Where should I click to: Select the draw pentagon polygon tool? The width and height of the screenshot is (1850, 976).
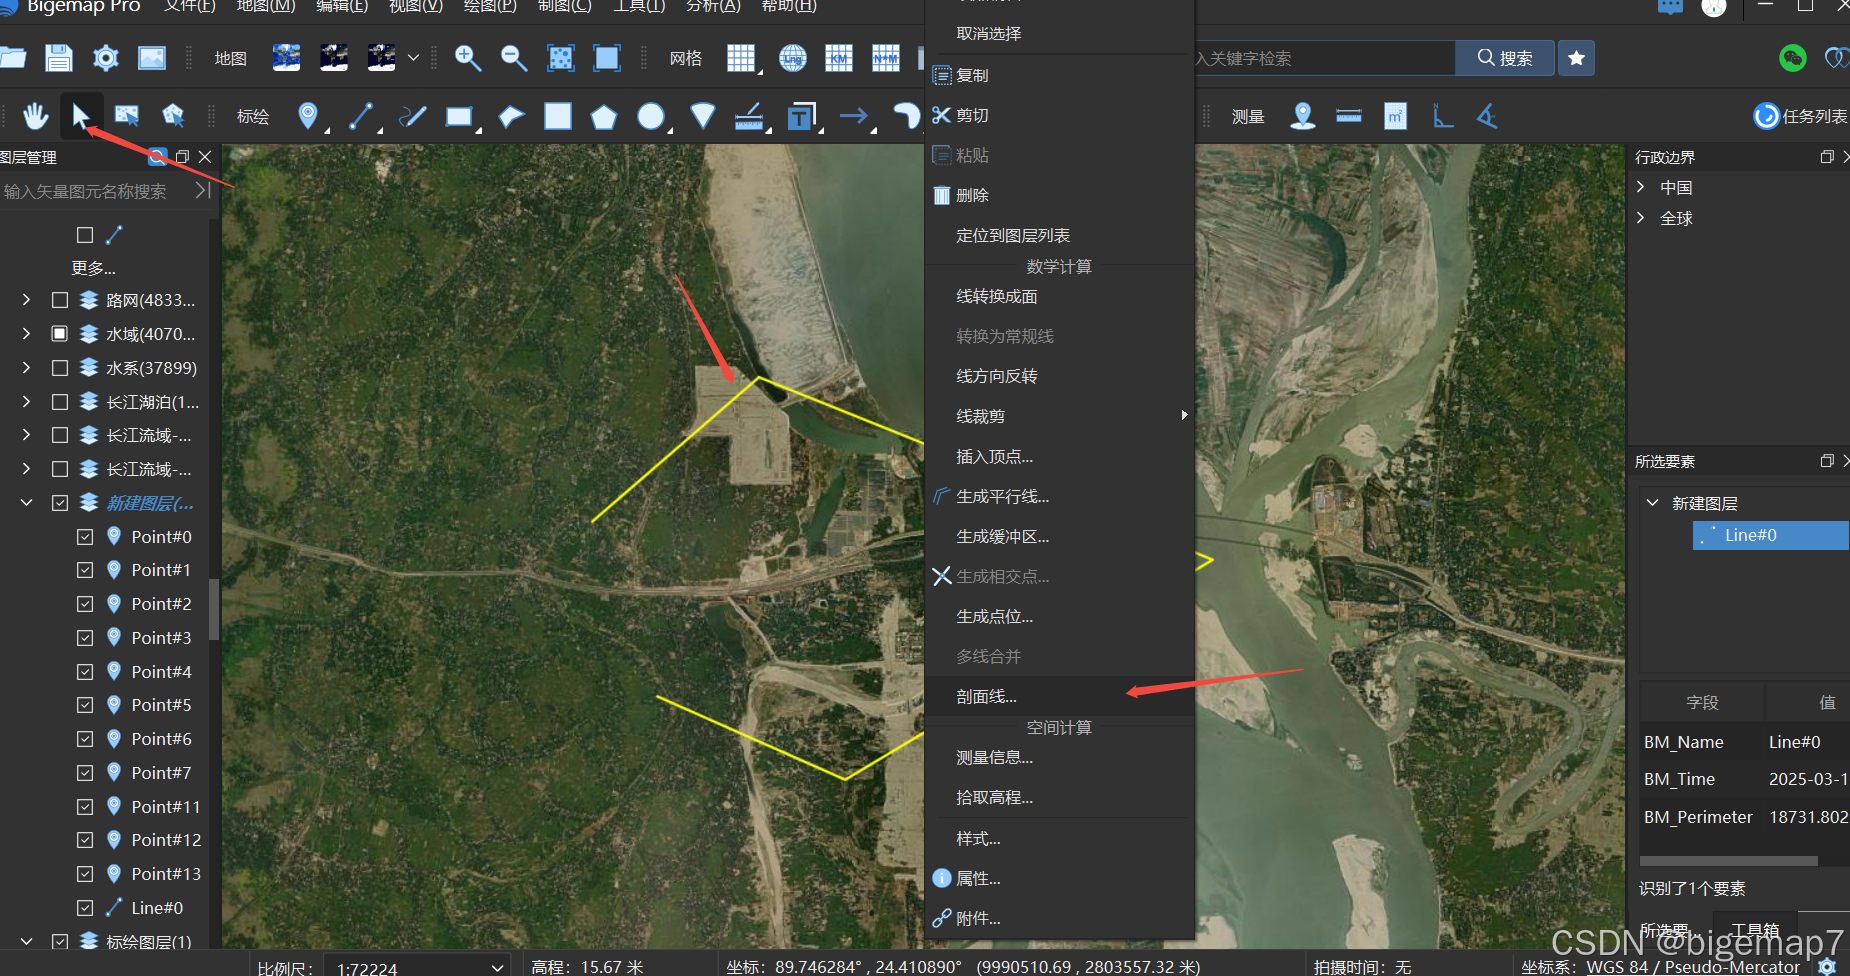coord(604,117)
